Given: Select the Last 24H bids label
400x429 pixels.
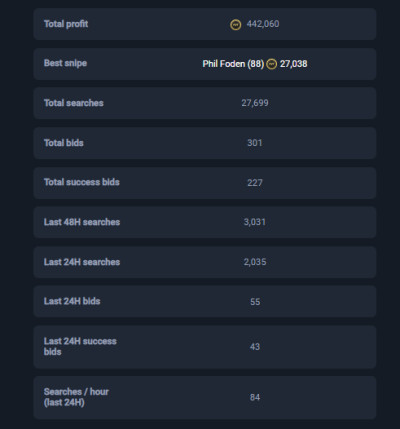Looking at the screenshot, I should (72, 301).
